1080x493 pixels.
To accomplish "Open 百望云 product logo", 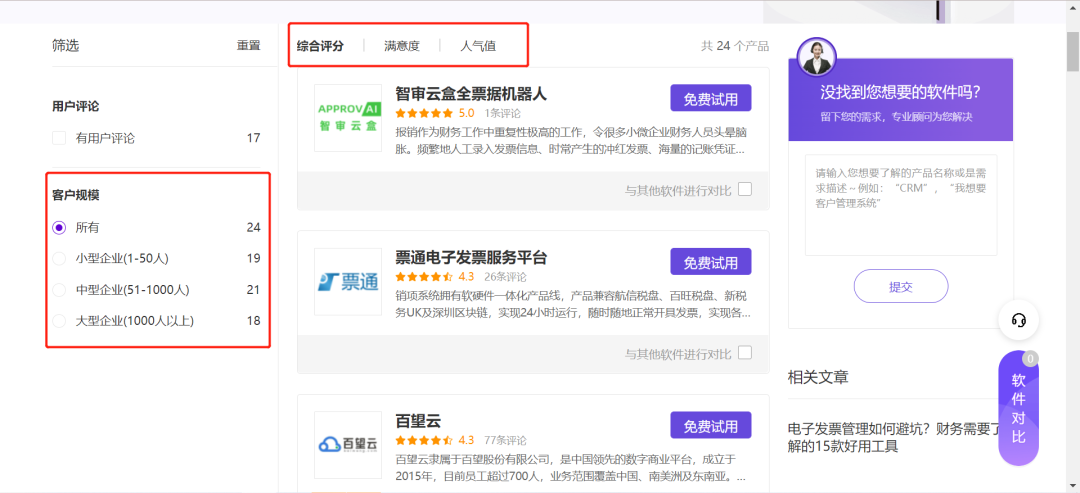I will [348, 445].
